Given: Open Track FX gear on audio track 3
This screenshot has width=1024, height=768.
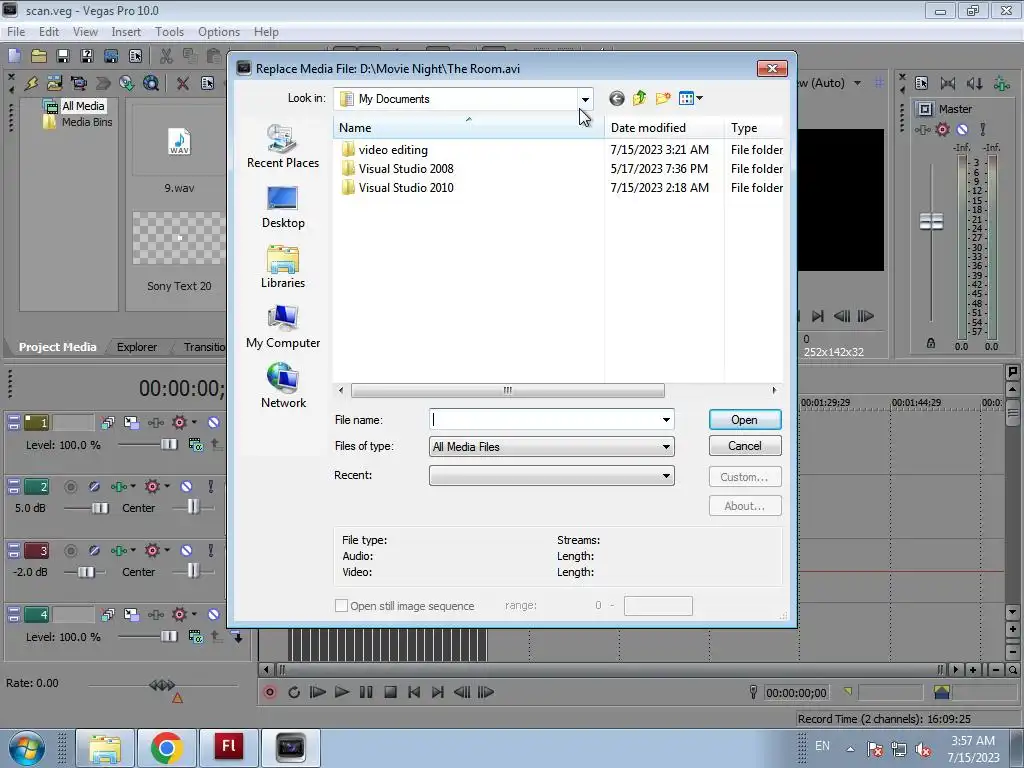Looking at the screenshot, I should click(x=152, y=551).
